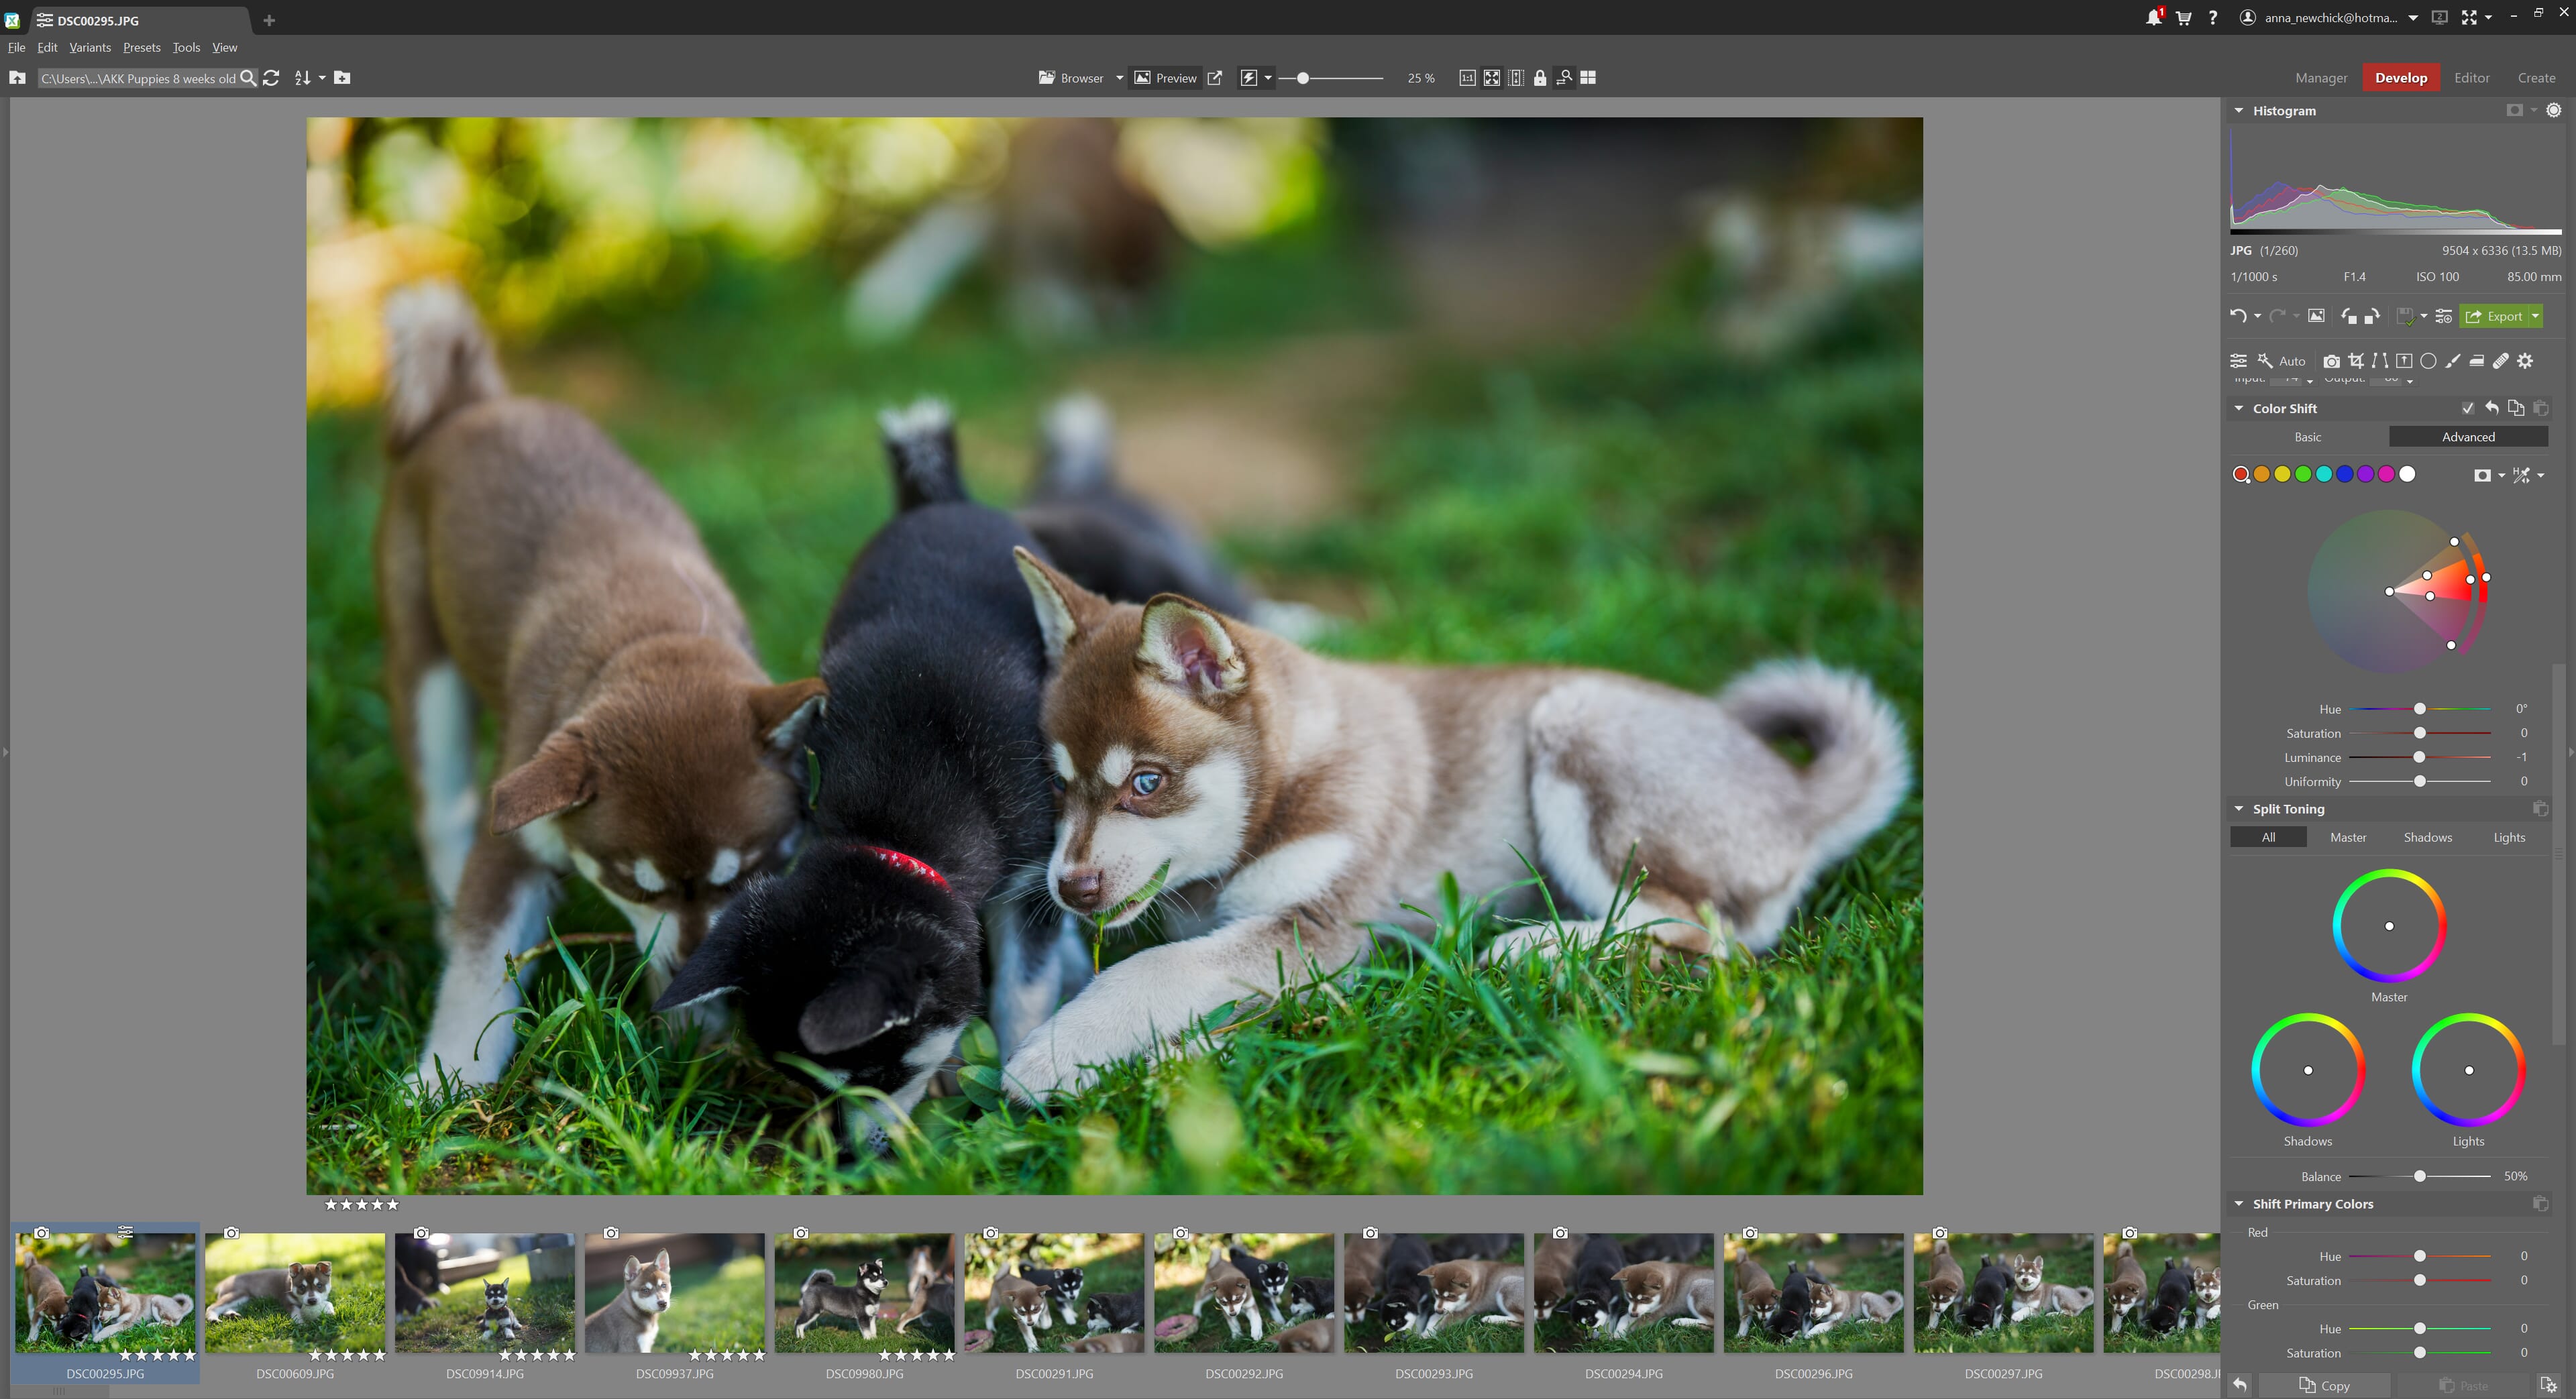This screenshot has height=1399, width=2576.
Task: Select the Shadows split toning tab
Action: 2427,837
